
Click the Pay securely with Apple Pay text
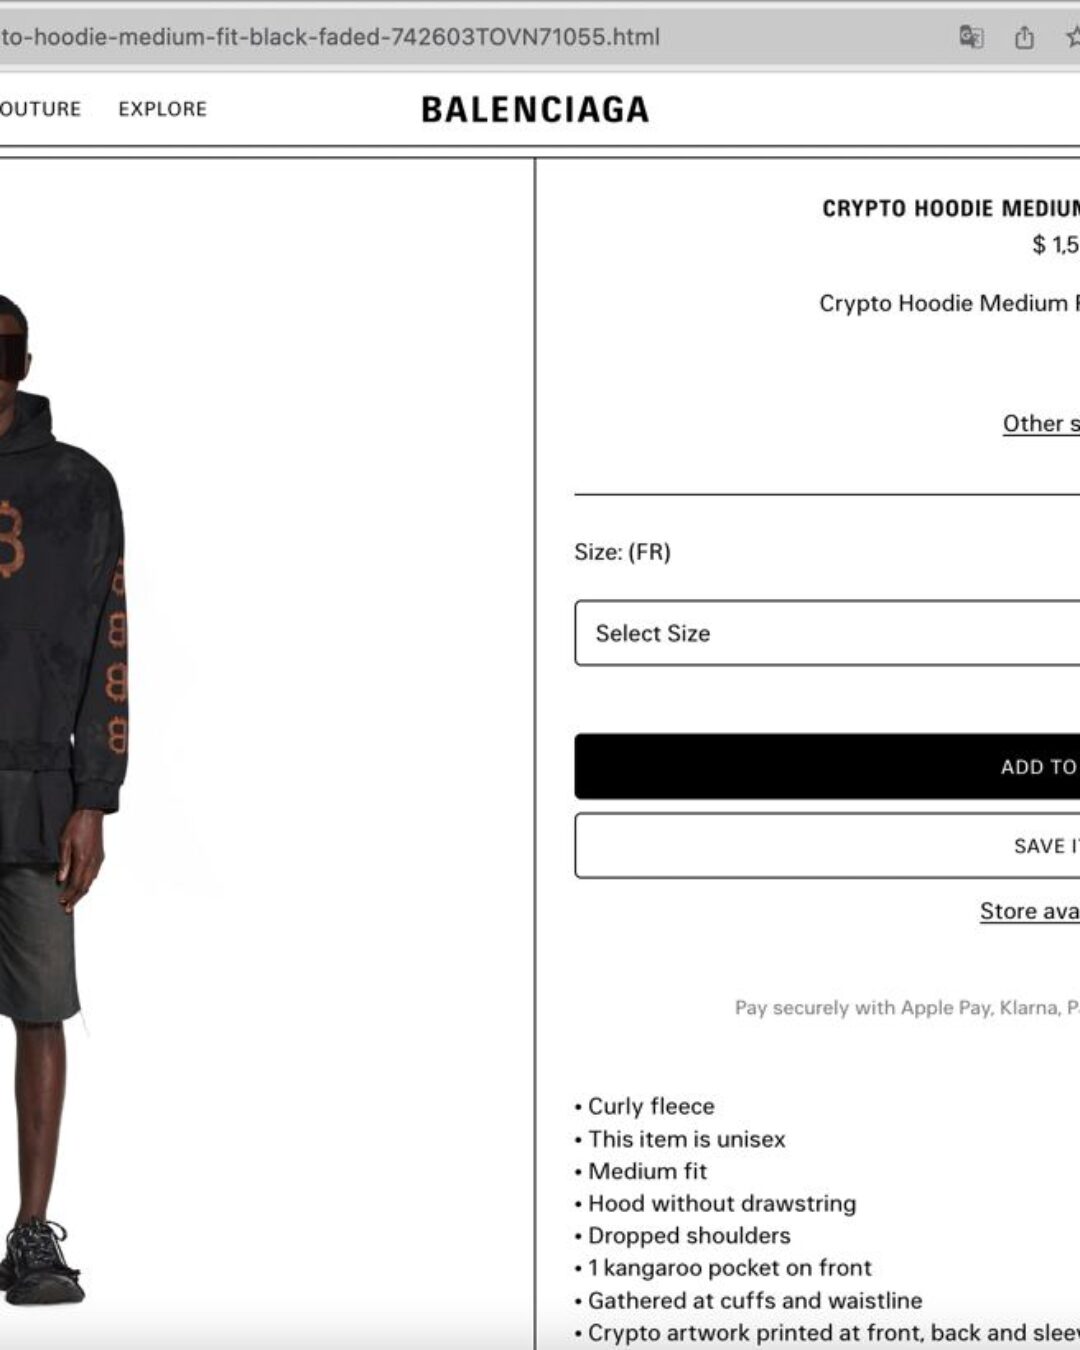point(907,1008)
